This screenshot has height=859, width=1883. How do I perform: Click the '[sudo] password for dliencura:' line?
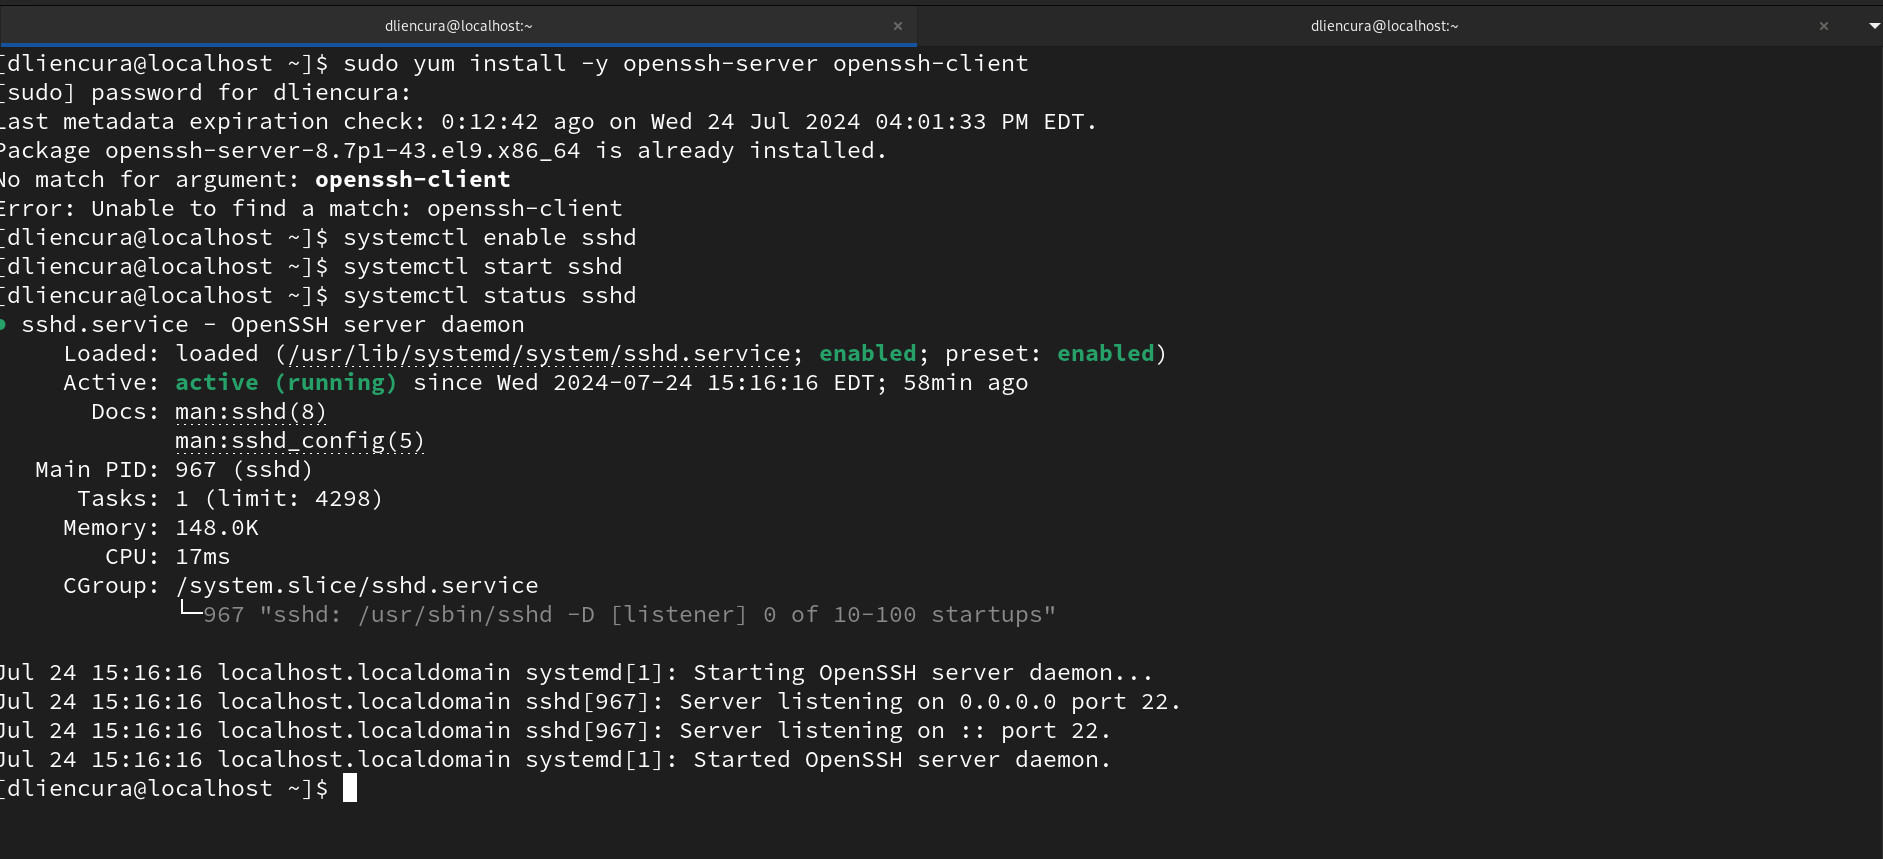point(205,93)
